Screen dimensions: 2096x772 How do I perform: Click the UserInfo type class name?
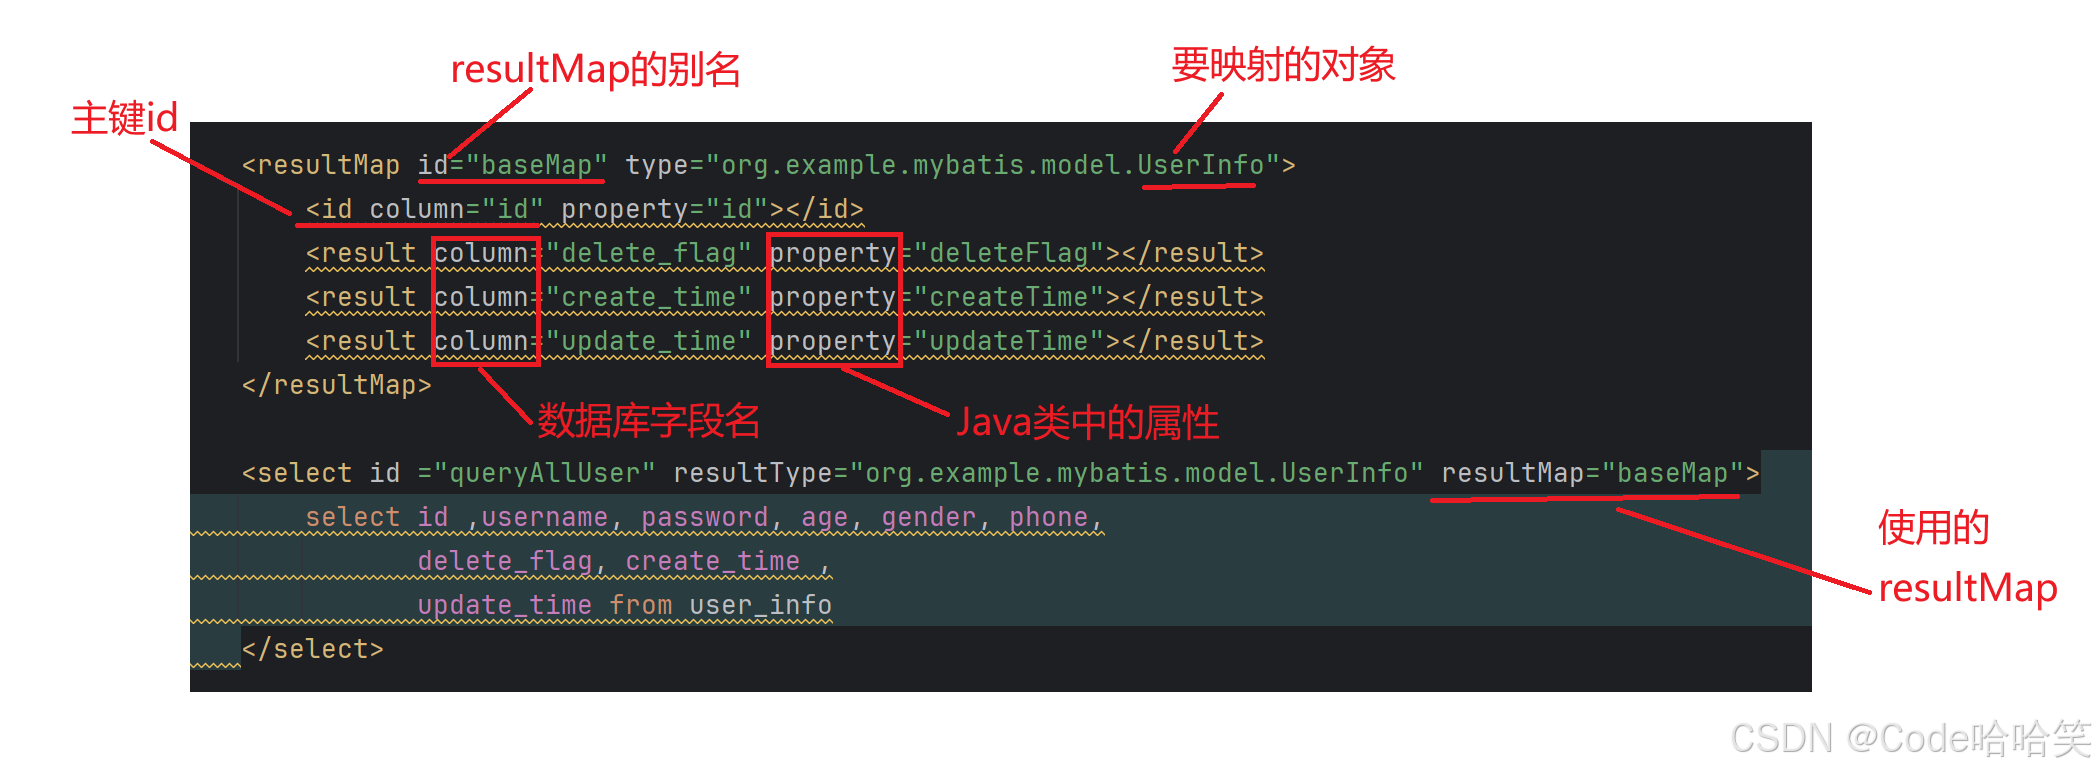(x=1200, y=165)
